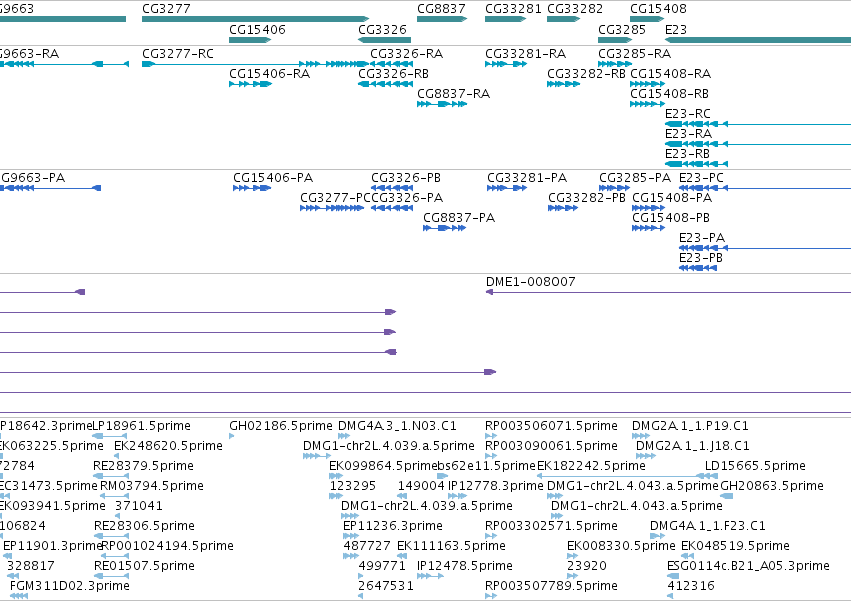This screenshot has width=851, height=601.
Task: Click the DMG4A.3_1.N03.C1 EST label
Action: [397, 426]
